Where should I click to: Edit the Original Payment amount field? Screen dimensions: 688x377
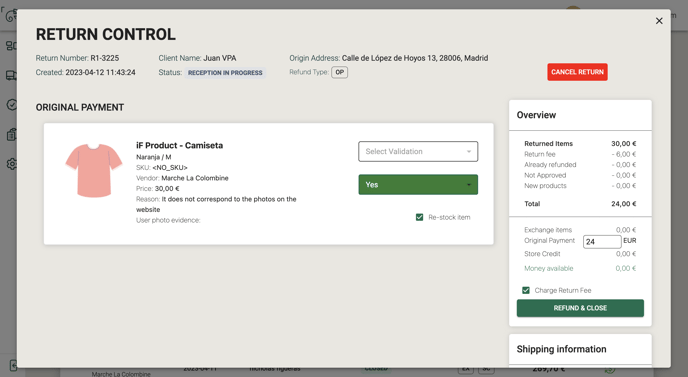tap(602, 242)
